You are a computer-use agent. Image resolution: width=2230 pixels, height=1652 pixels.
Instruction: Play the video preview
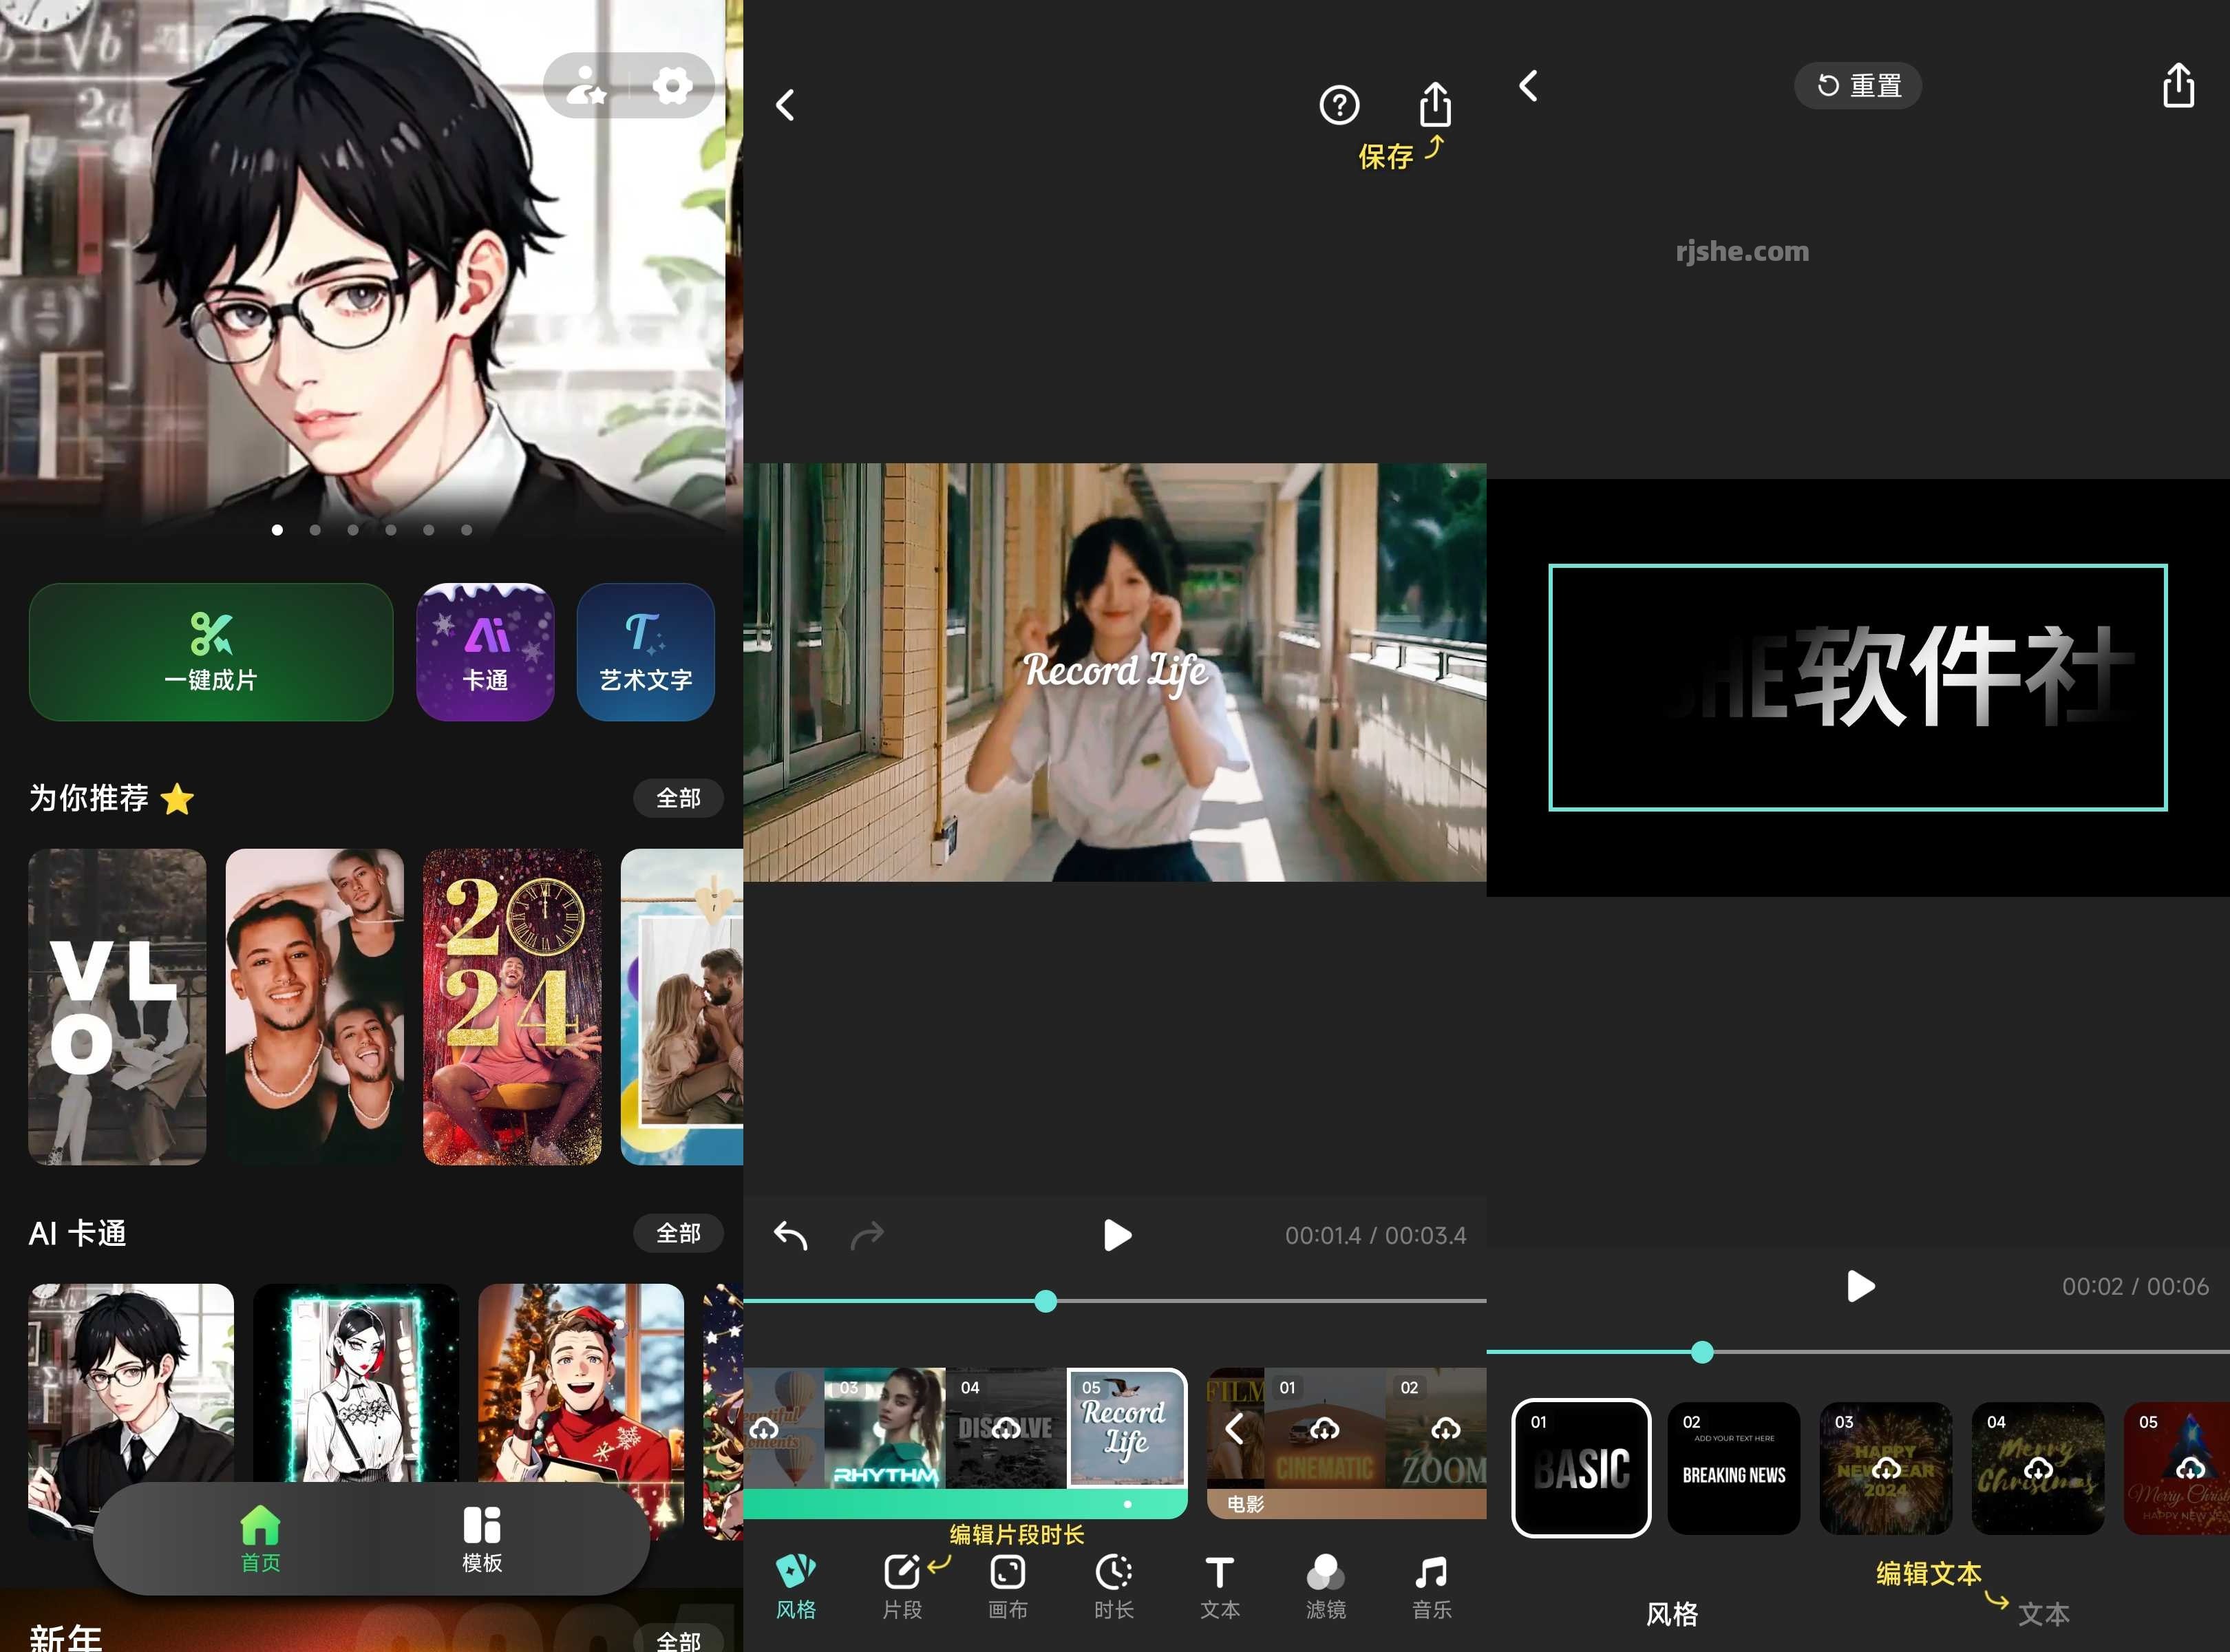[1117, 1234]
